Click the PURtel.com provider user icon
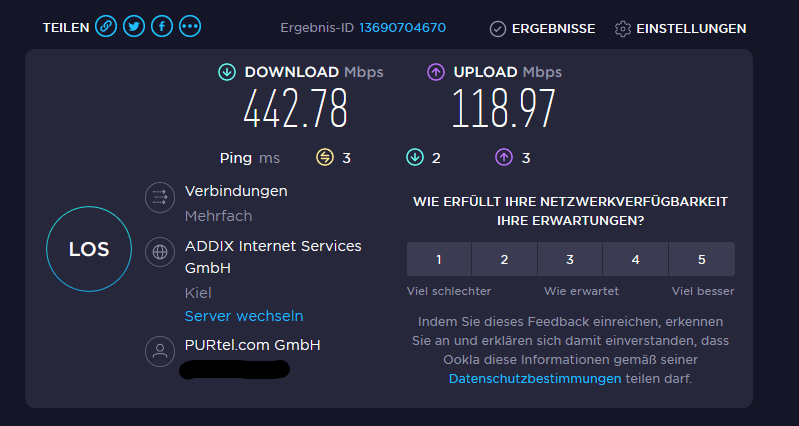Screen dimensions: 799x426 point(160,351)
